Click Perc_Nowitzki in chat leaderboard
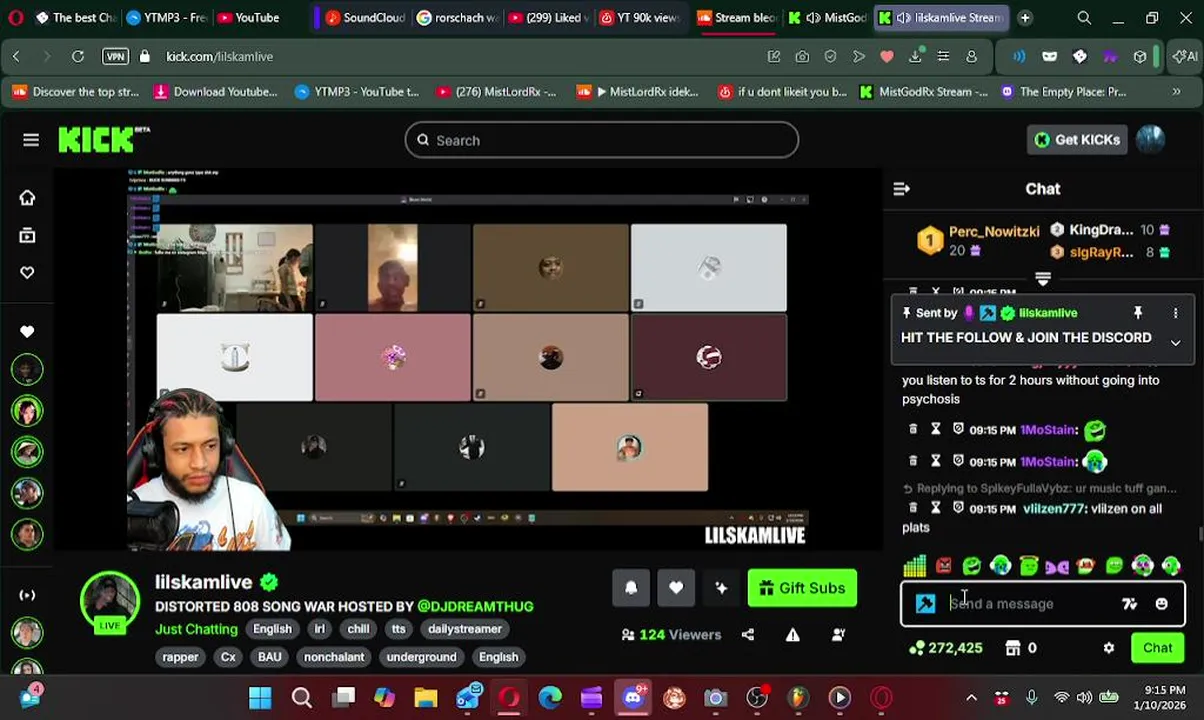This screenshot has width=1204, height=720. [993, 231]
